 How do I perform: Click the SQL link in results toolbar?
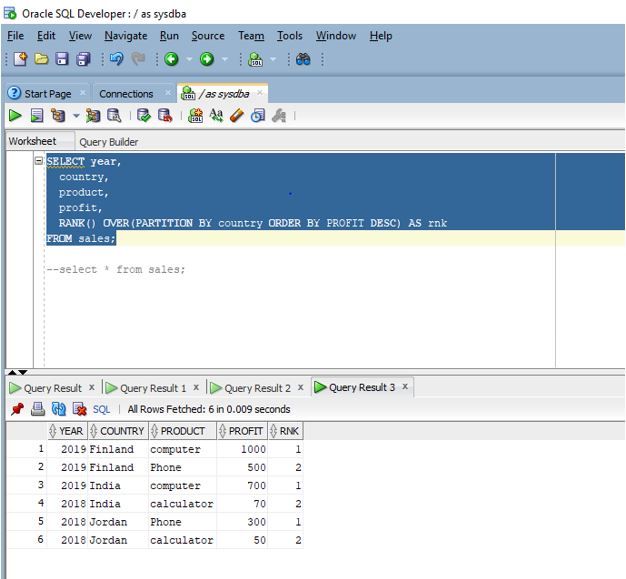(101, 409)
